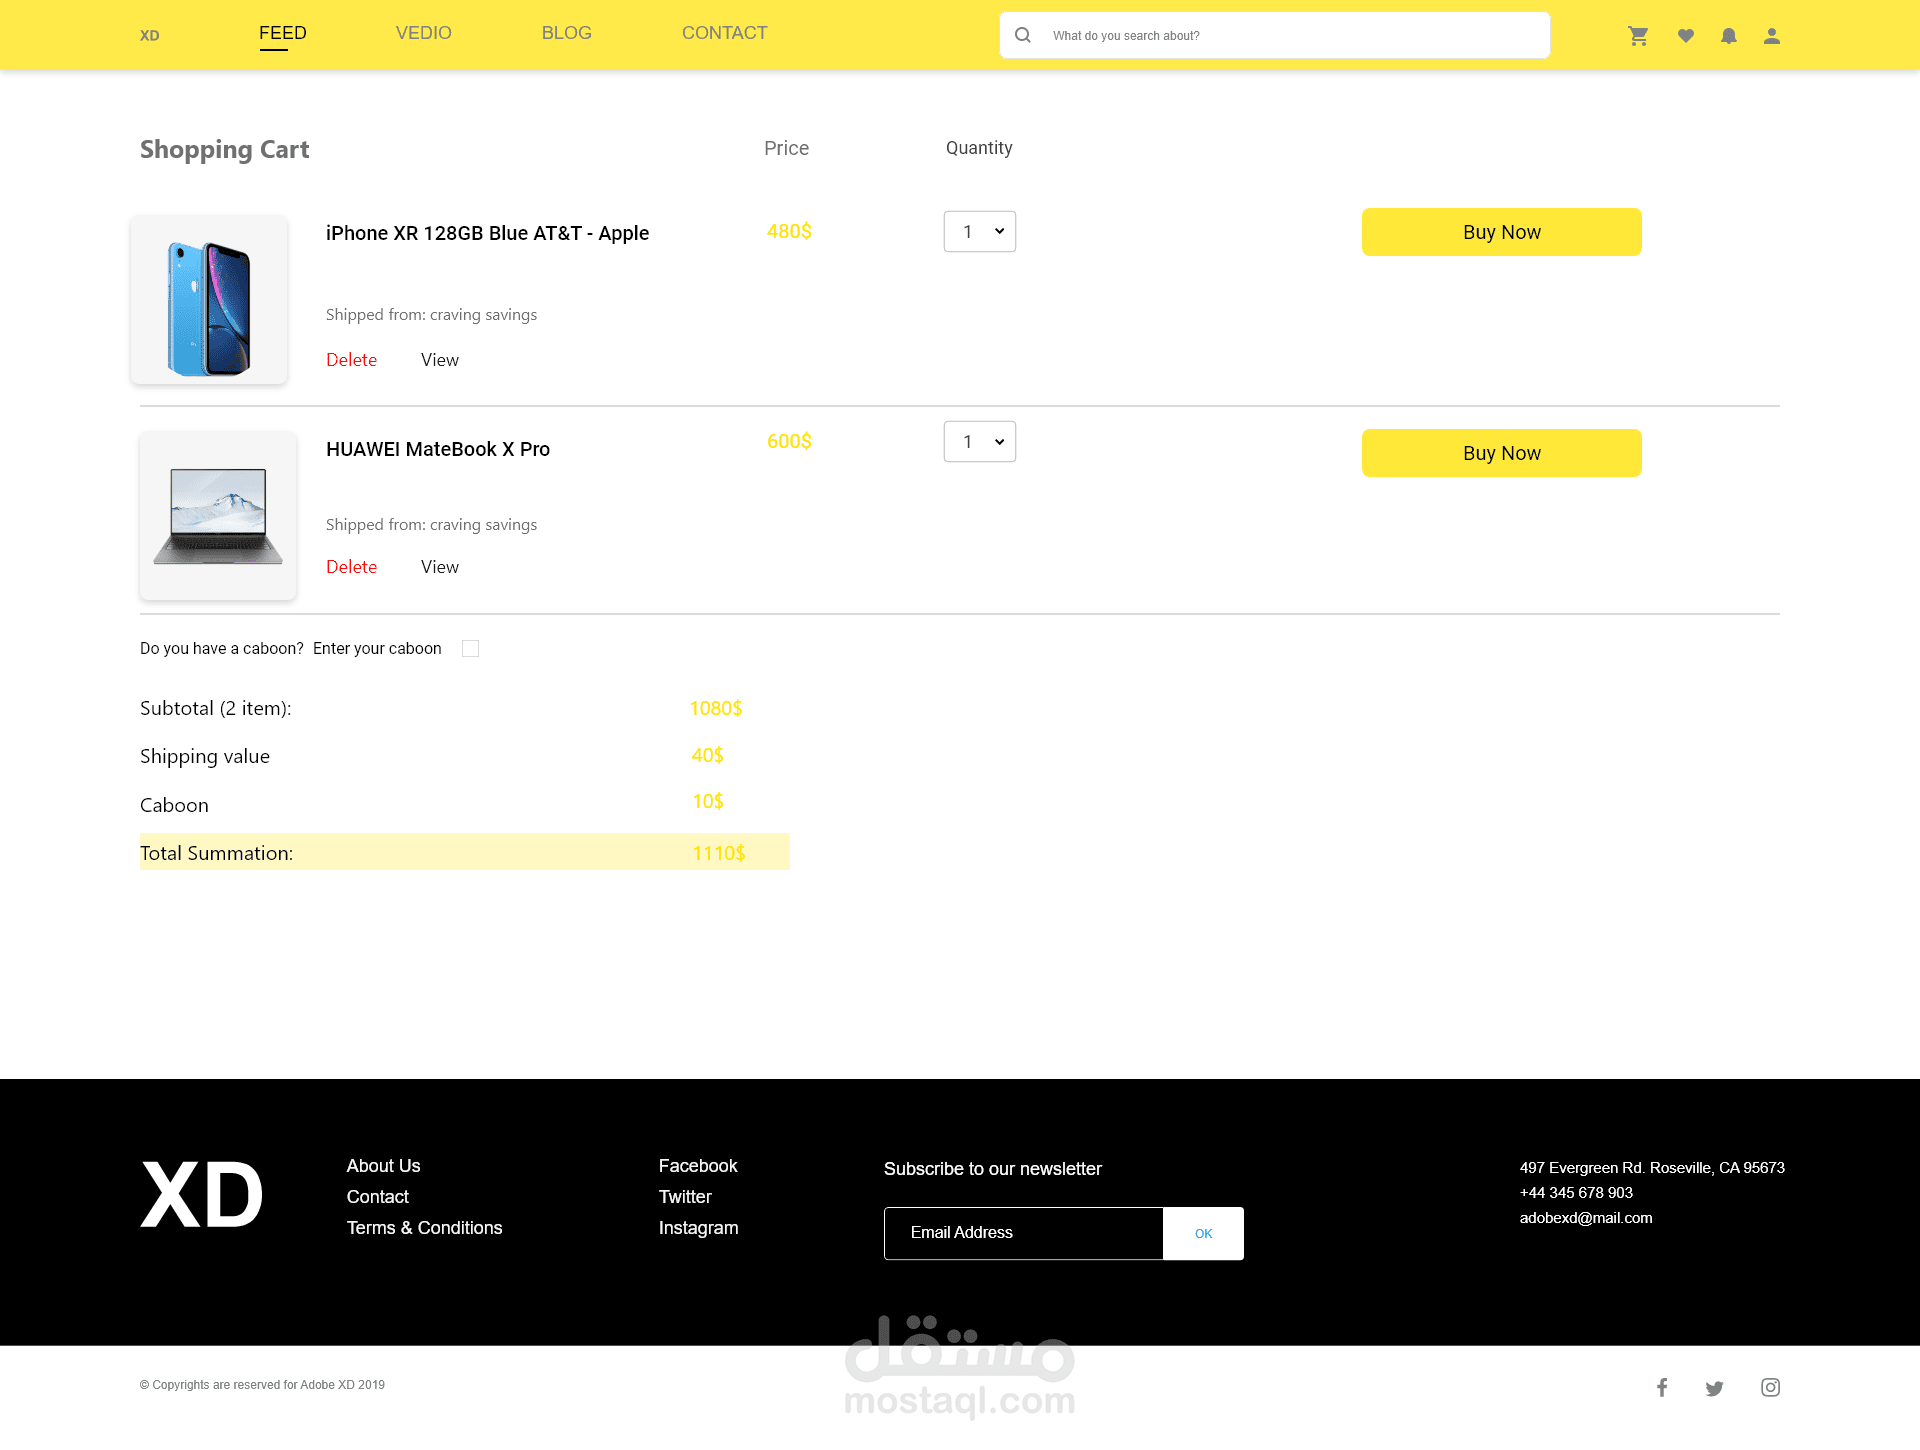Click the iPhone XR product thumbnail
The height and width of the screenshot is (1450, 1920).
[x=209, y=300]
